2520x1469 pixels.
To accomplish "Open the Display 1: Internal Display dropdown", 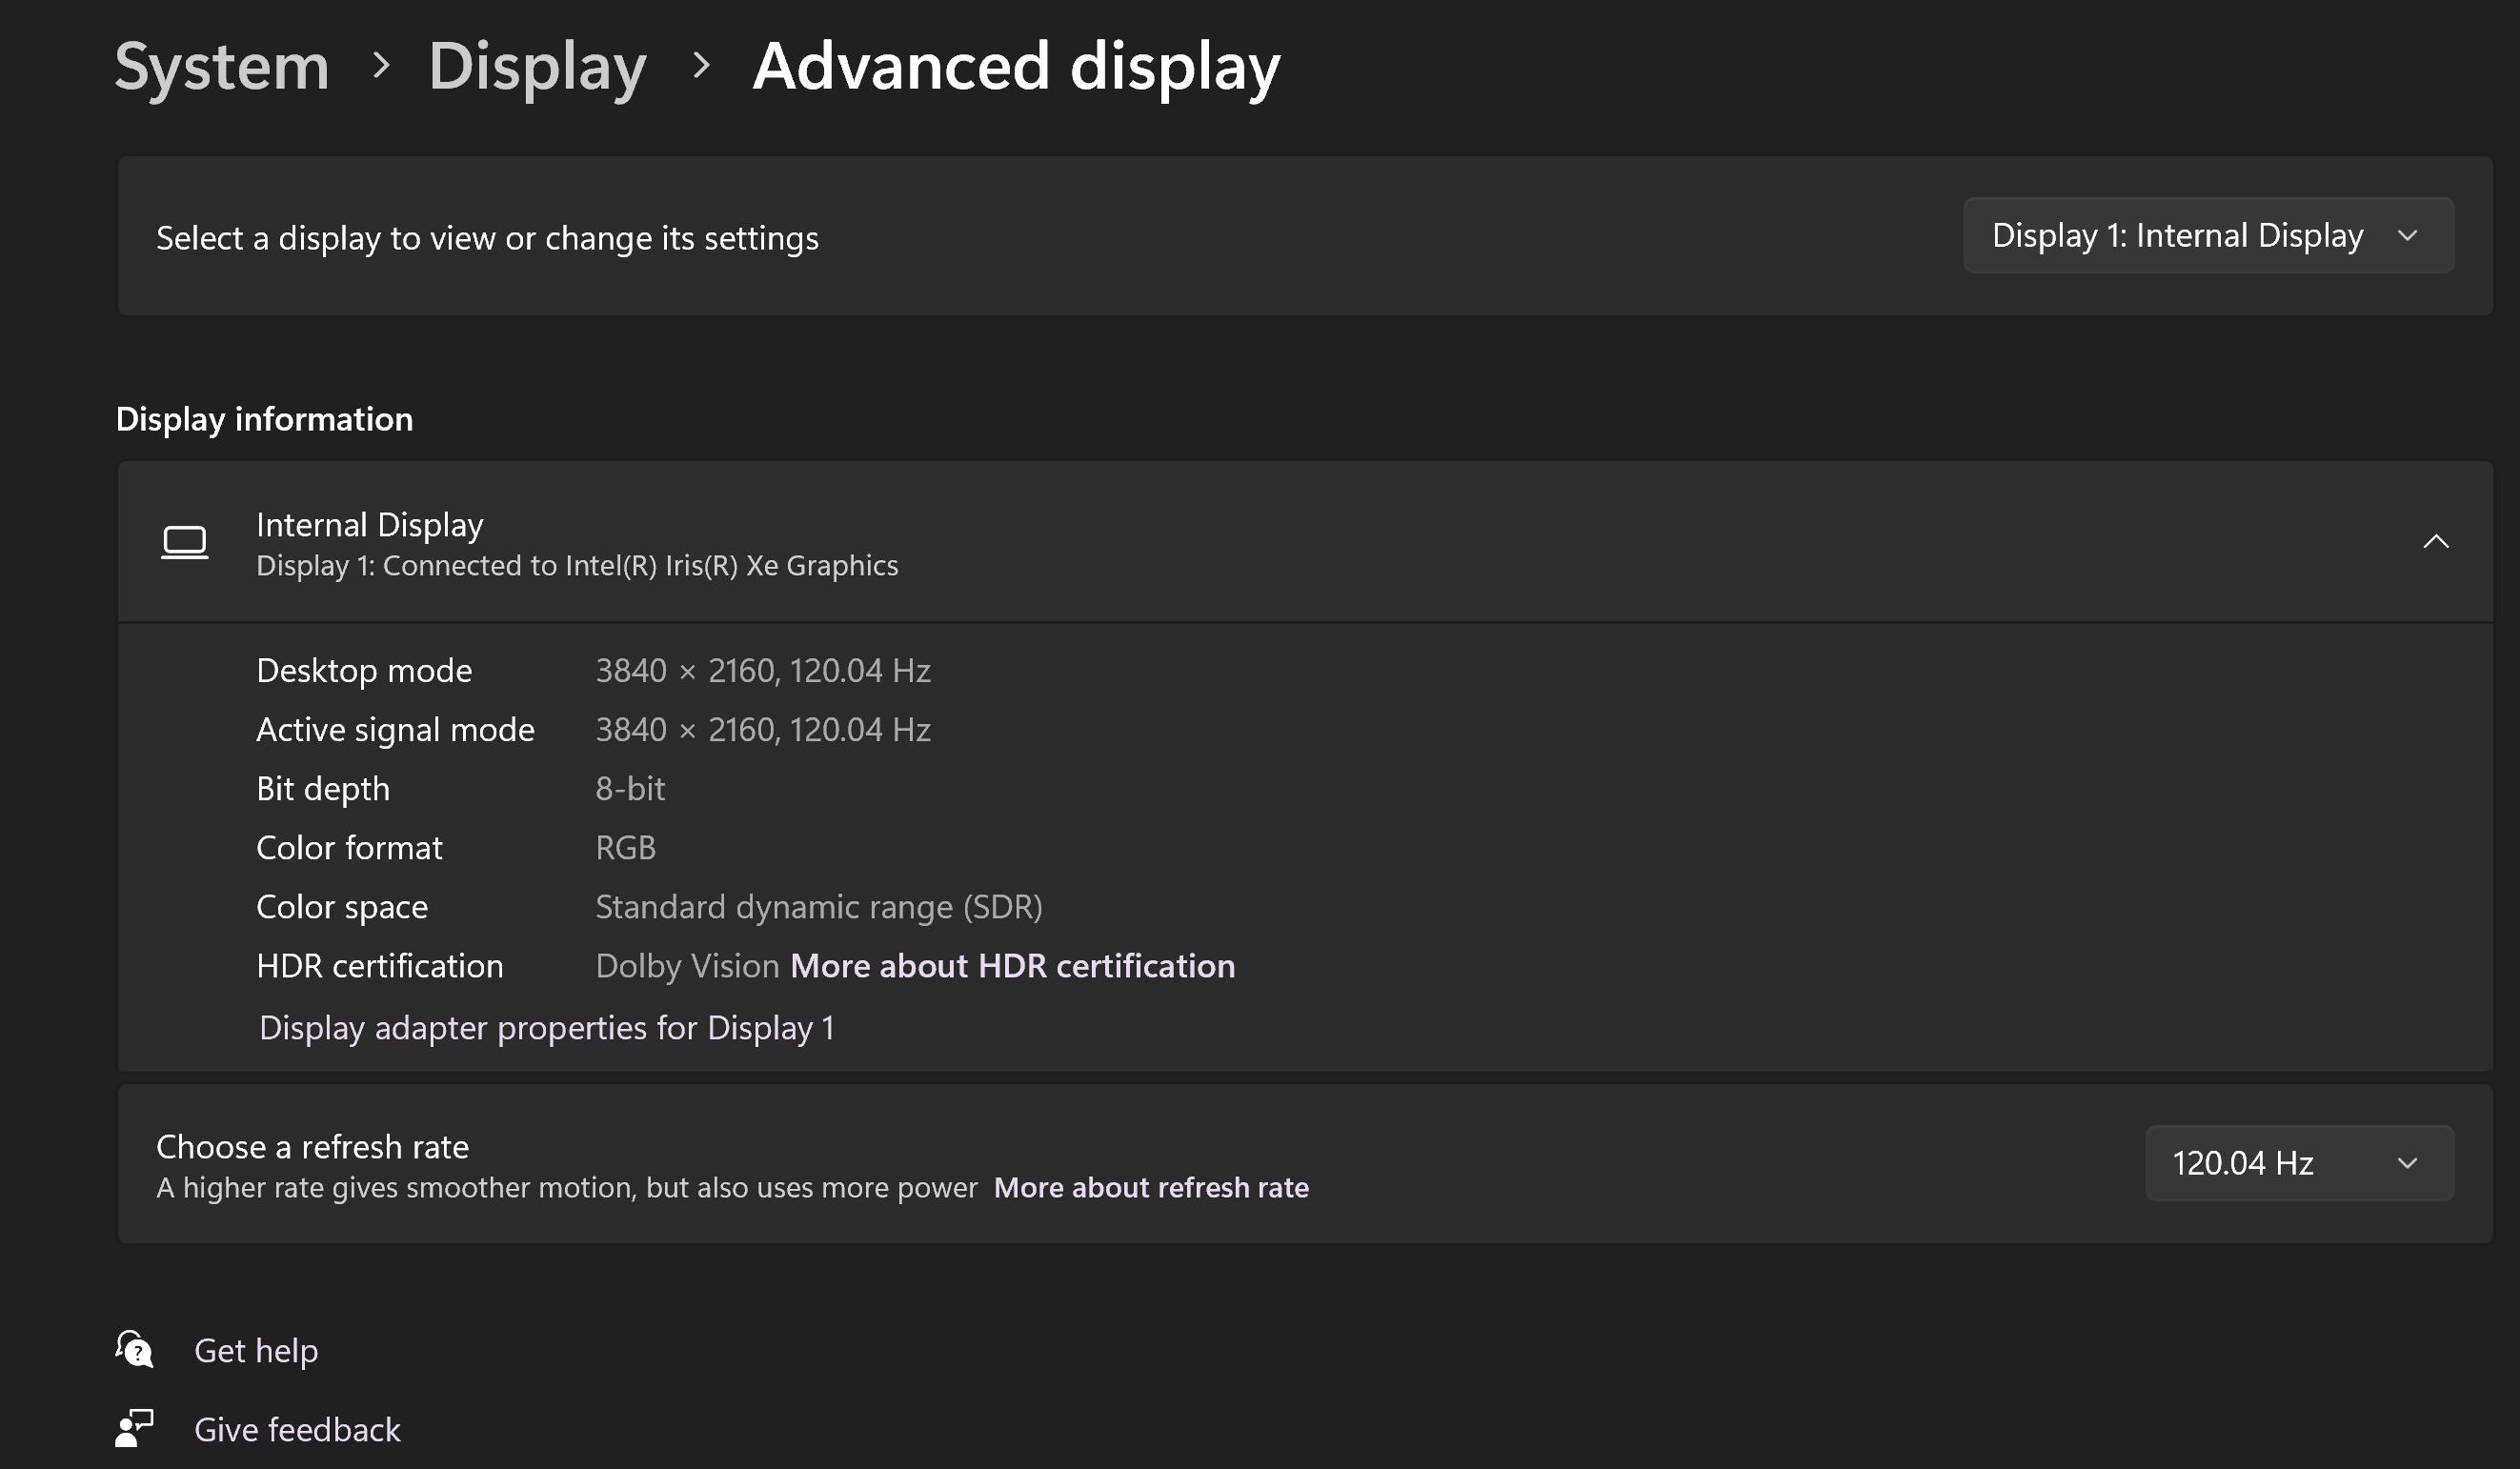I will click(x=2208, y=236).
